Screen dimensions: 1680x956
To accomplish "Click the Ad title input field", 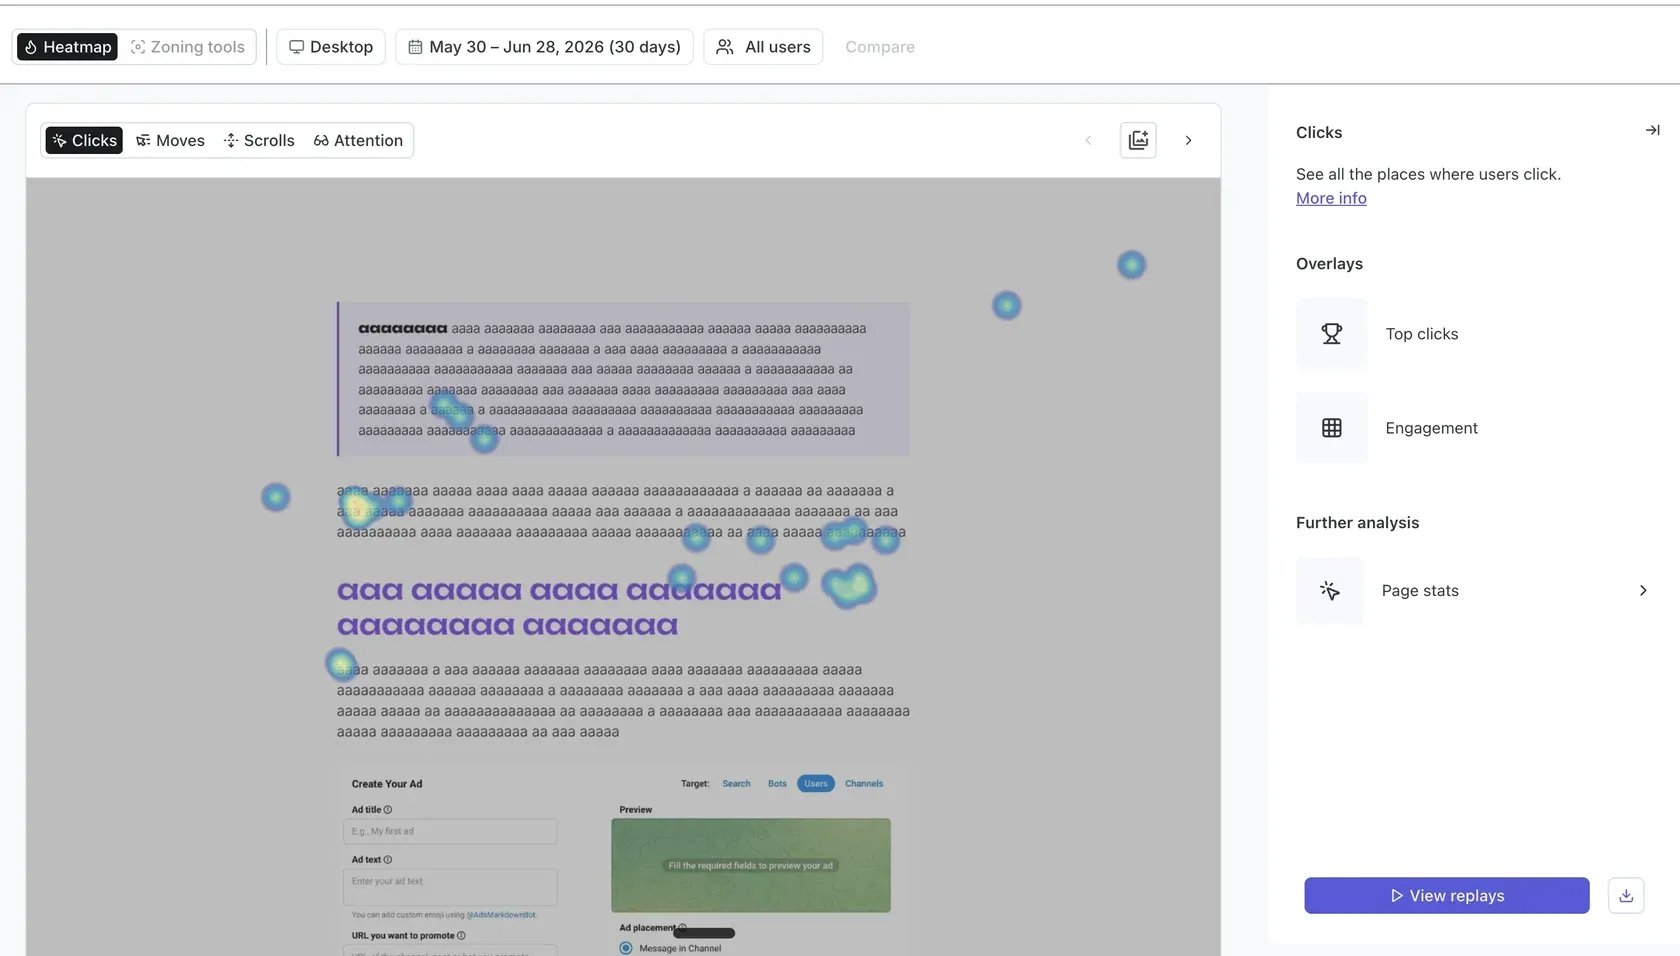I will click(x=450, y=831).
